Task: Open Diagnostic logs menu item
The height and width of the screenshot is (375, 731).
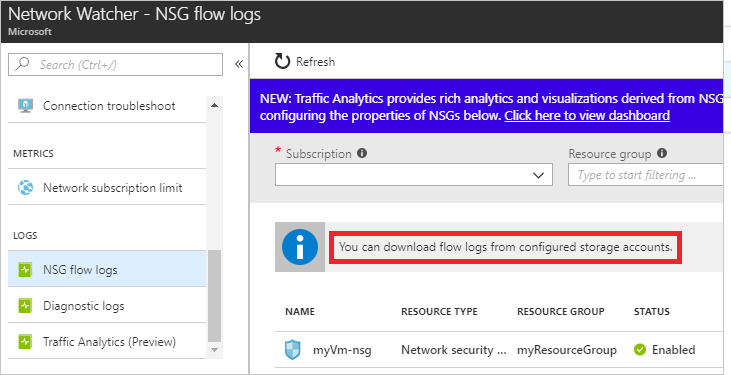Action: point(107,306)
